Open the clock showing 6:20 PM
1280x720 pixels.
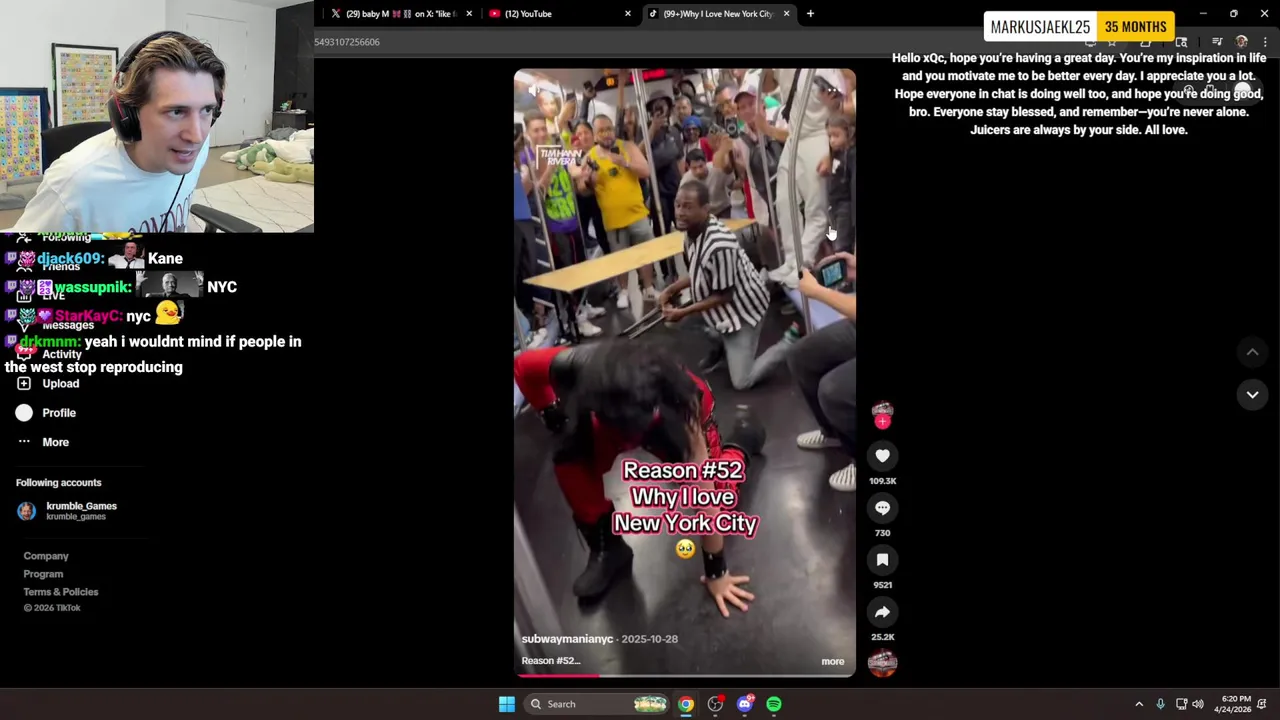1232,704
